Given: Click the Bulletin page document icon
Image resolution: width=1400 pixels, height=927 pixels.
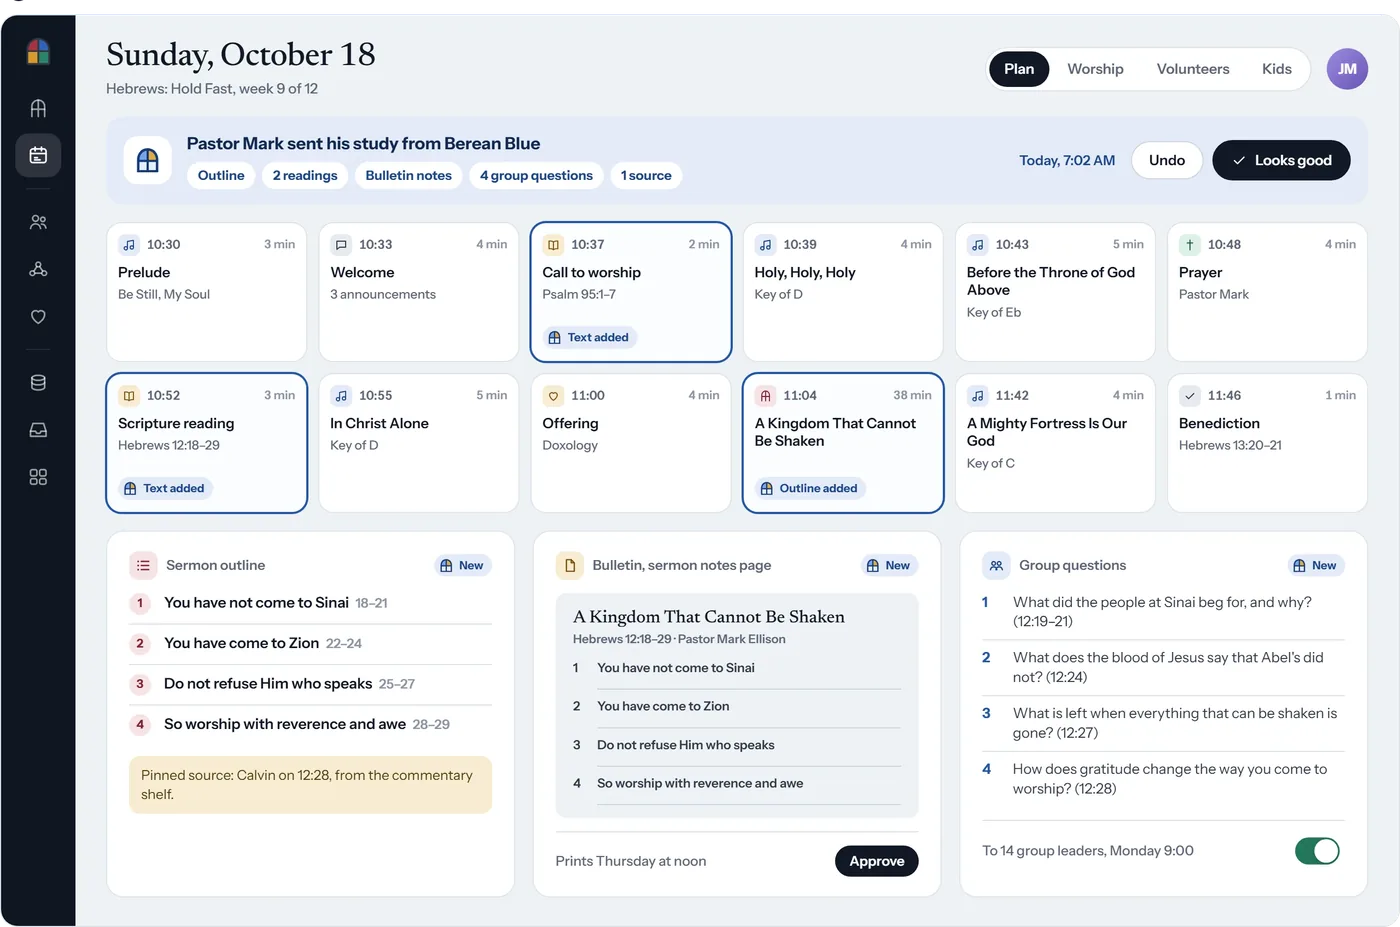Looking at the screenshot, I should (570, 566).
